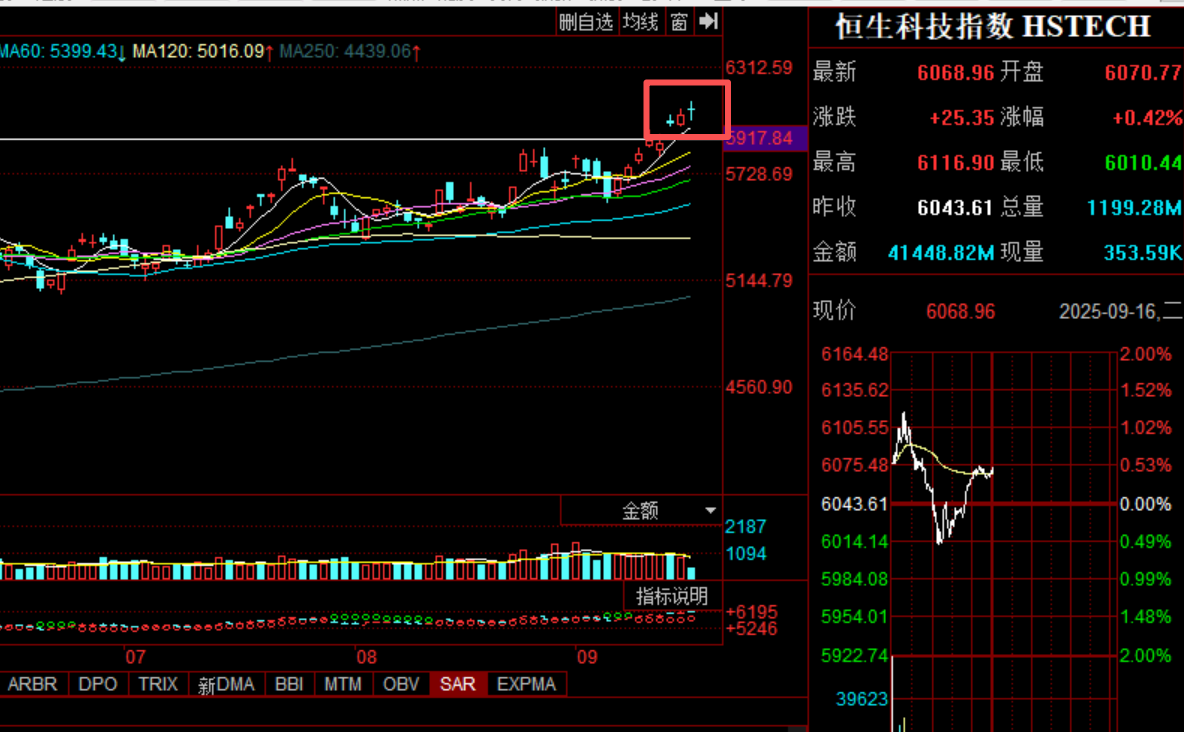Click the 最高 value 6116.90
Viewport: 1184px width, 732px height.
coord(955,162)
